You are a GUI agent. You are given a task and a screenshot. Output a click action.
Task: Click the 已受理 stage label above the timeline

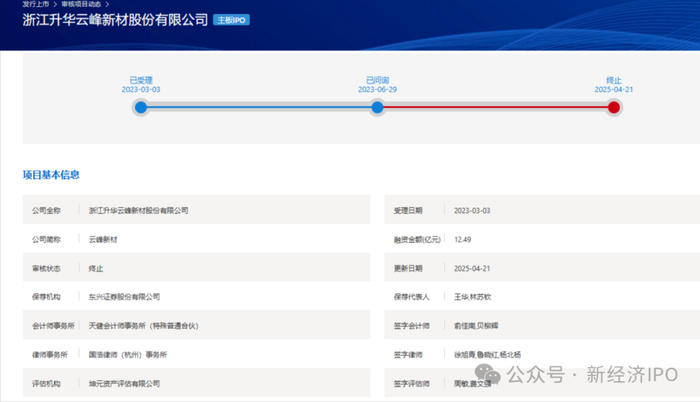(141, 80)
